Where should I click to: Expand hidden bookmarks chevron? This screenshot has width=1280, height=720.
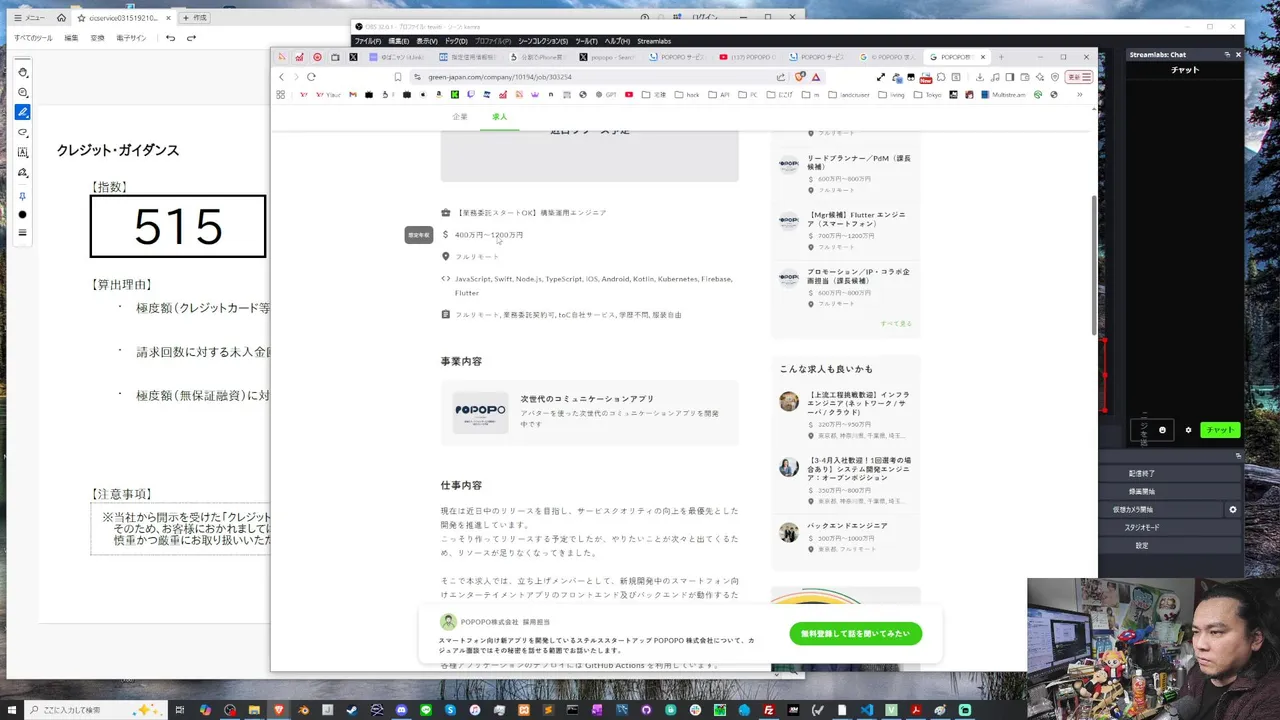tap(1079, 94)
